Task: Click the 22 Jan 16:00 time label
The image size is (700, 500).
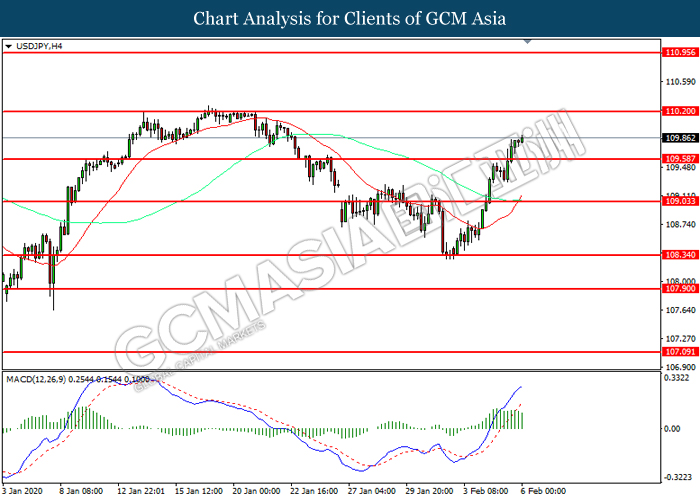Action: coord(314,491)
